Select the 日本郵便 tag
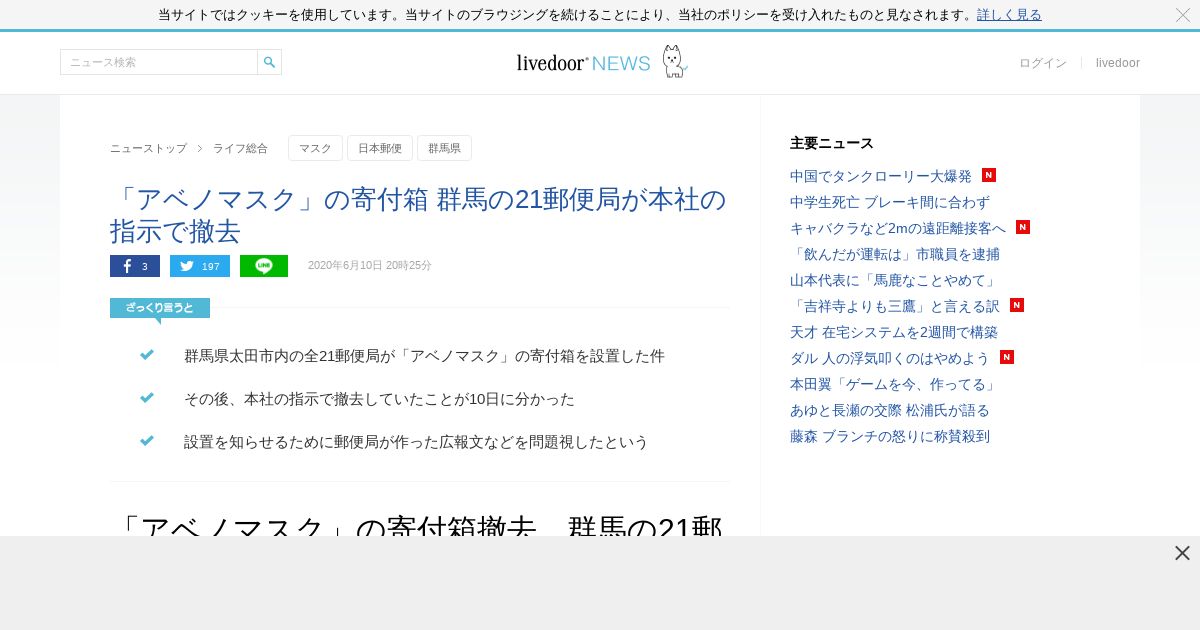This screenshot has height=630, width=1200. (380, 148)
